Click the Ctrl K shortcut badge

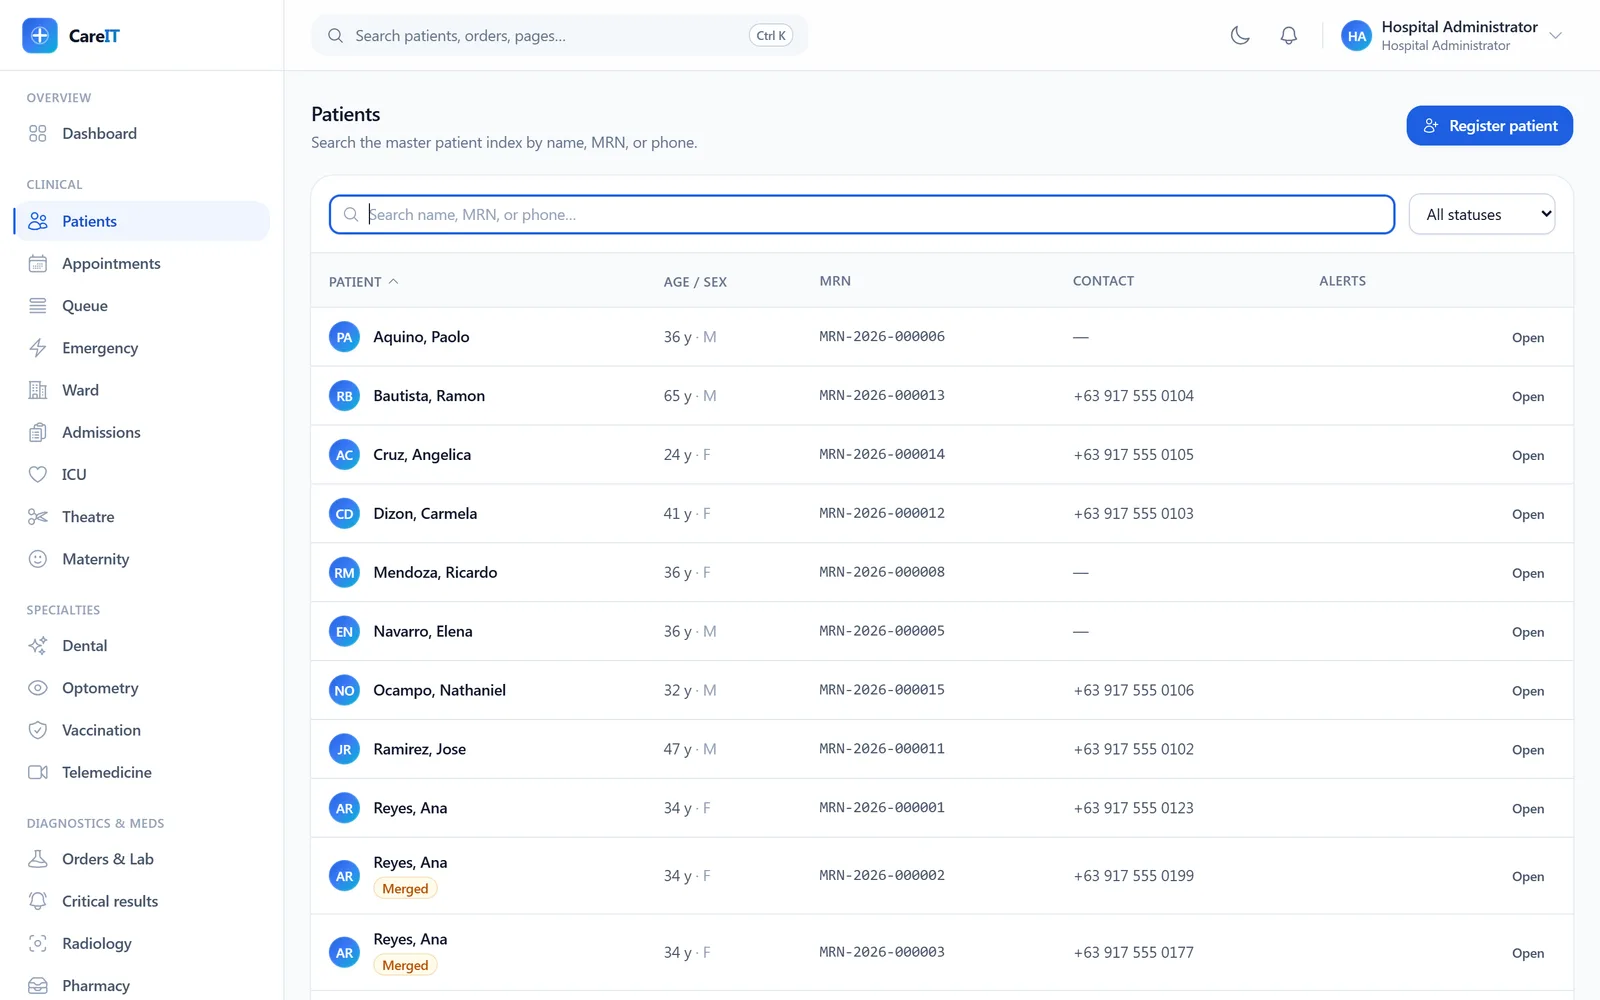pos(771,36)
